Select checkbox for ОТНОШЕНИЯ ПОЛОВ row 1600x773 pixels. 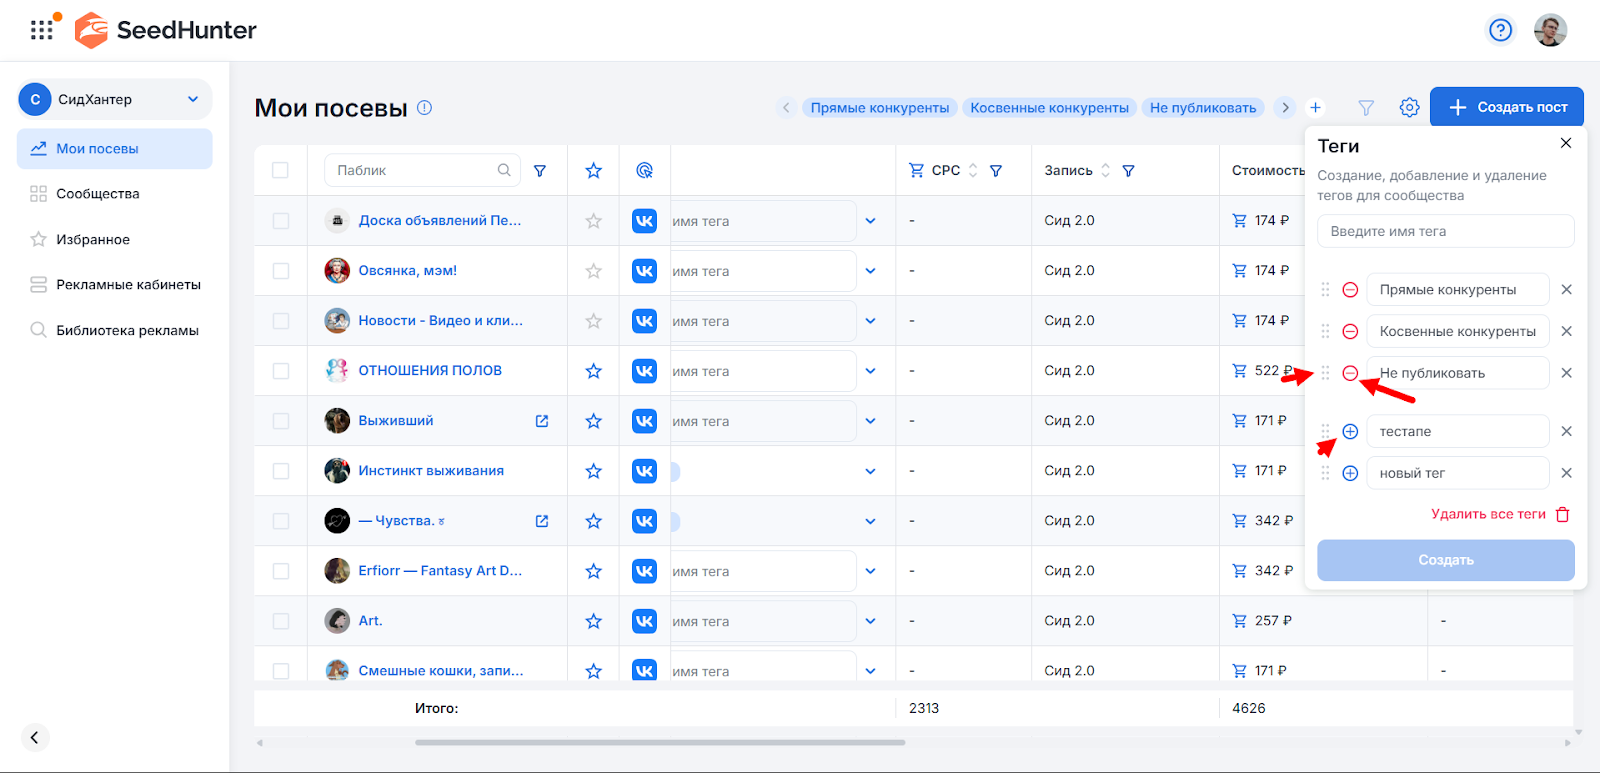(x=280, y=371)
